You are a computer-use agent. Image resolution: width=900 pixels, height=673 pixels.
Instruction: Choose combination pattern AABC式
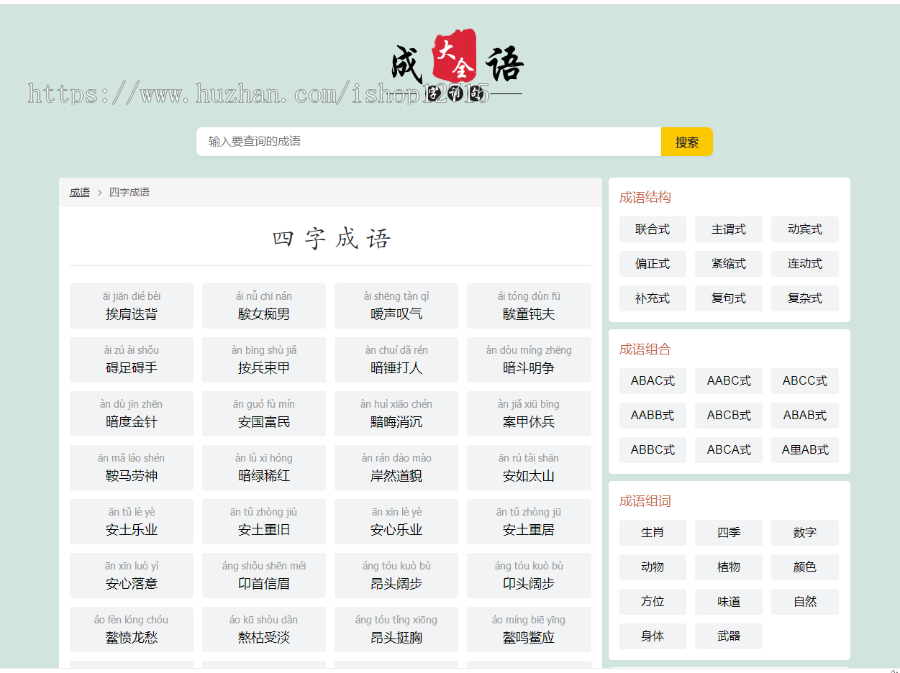728,381
